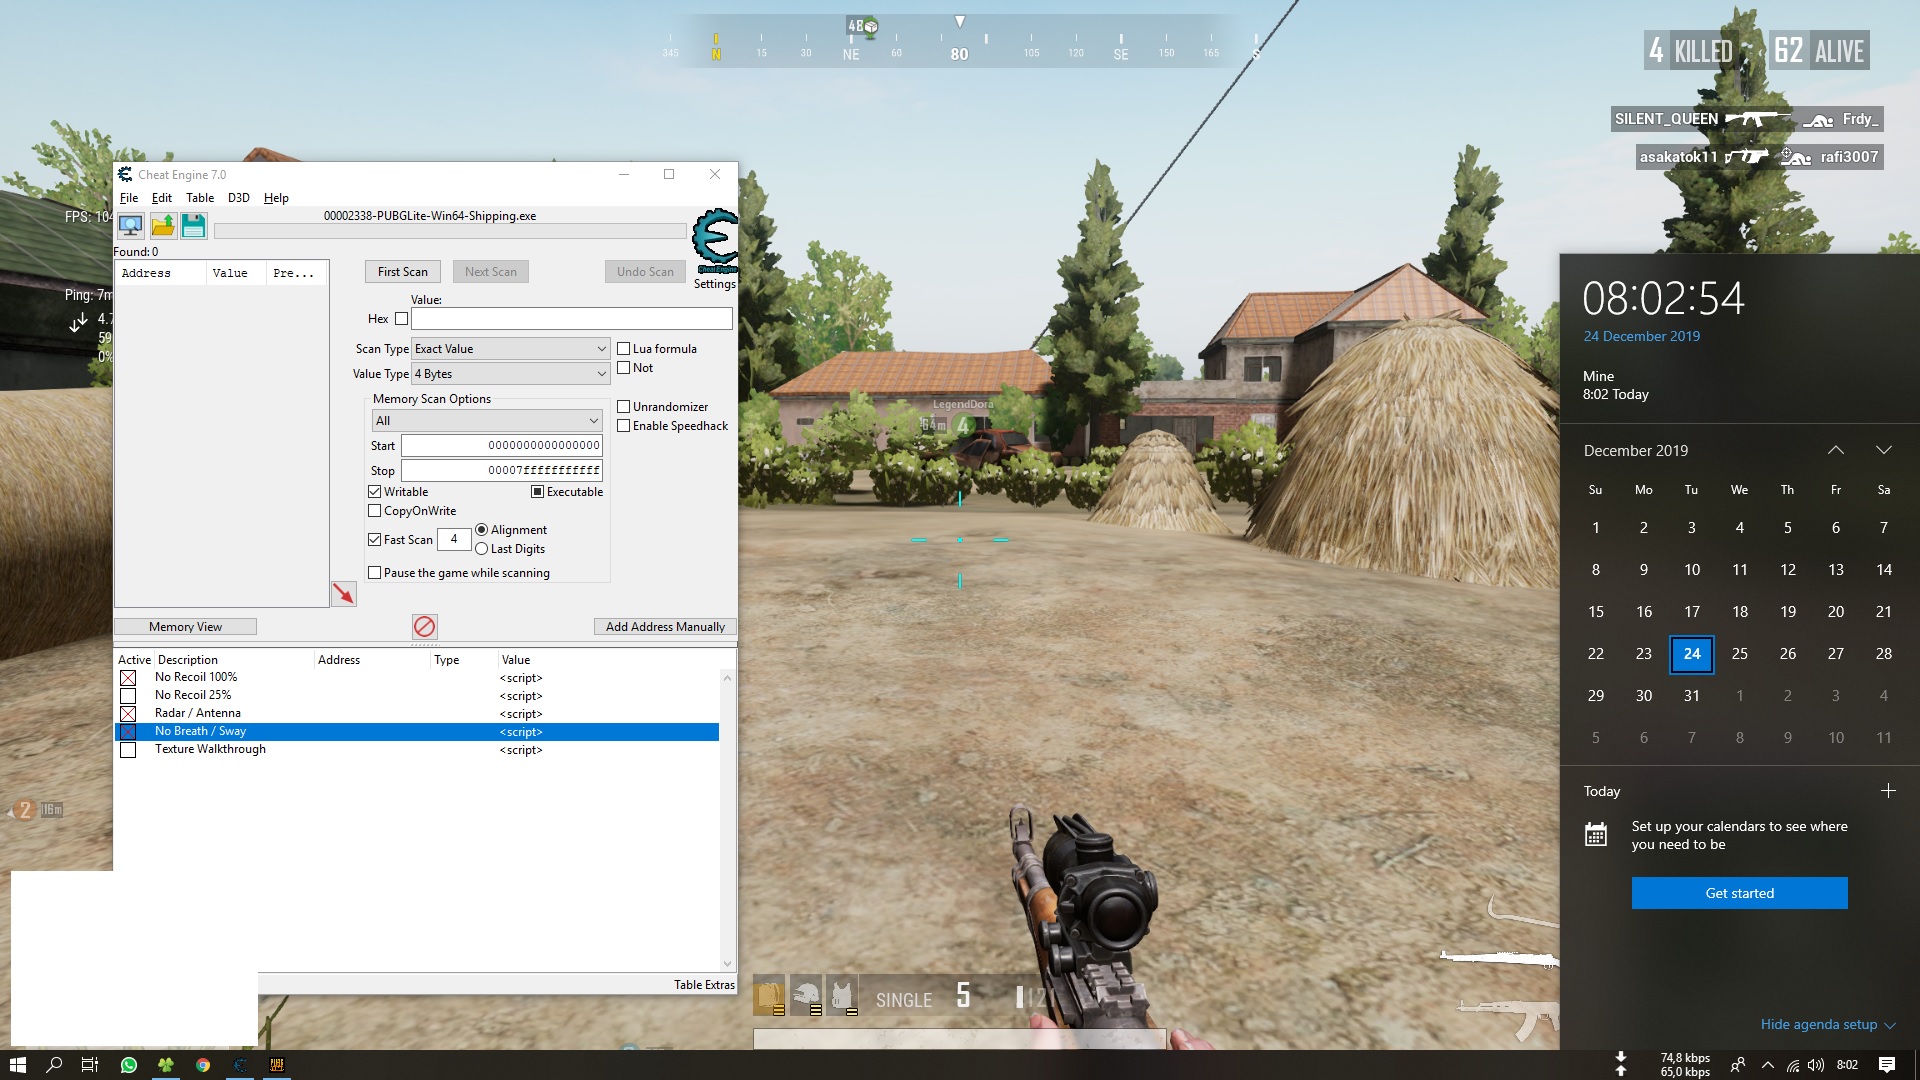Open the Value Type dropdown
1920x1080 pixels.
click(x=510, y=374)
